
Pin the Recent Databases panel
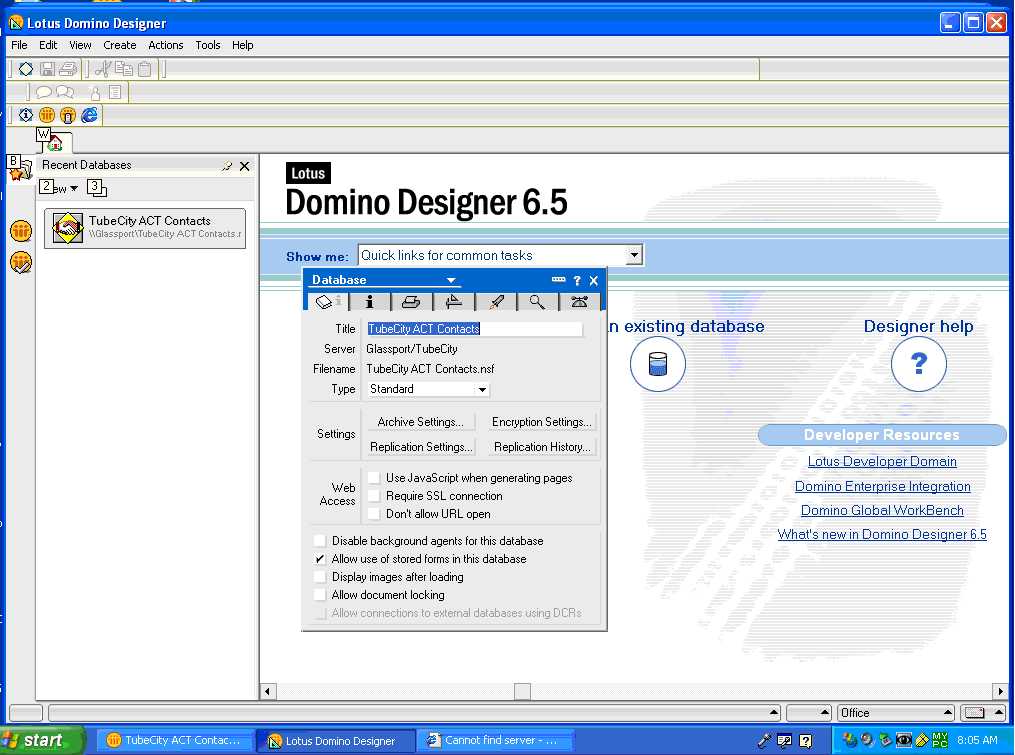coord(227,166)
